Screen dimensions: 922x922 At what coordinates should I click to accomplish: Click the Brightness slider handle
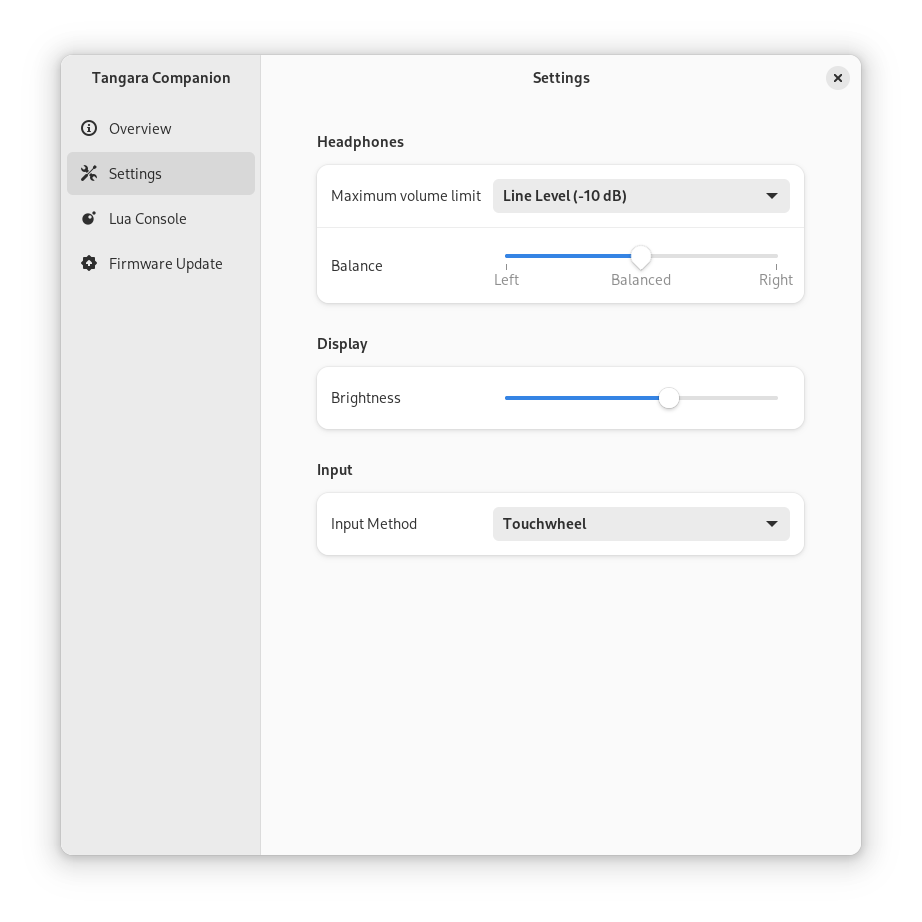[x=669, y=398]
